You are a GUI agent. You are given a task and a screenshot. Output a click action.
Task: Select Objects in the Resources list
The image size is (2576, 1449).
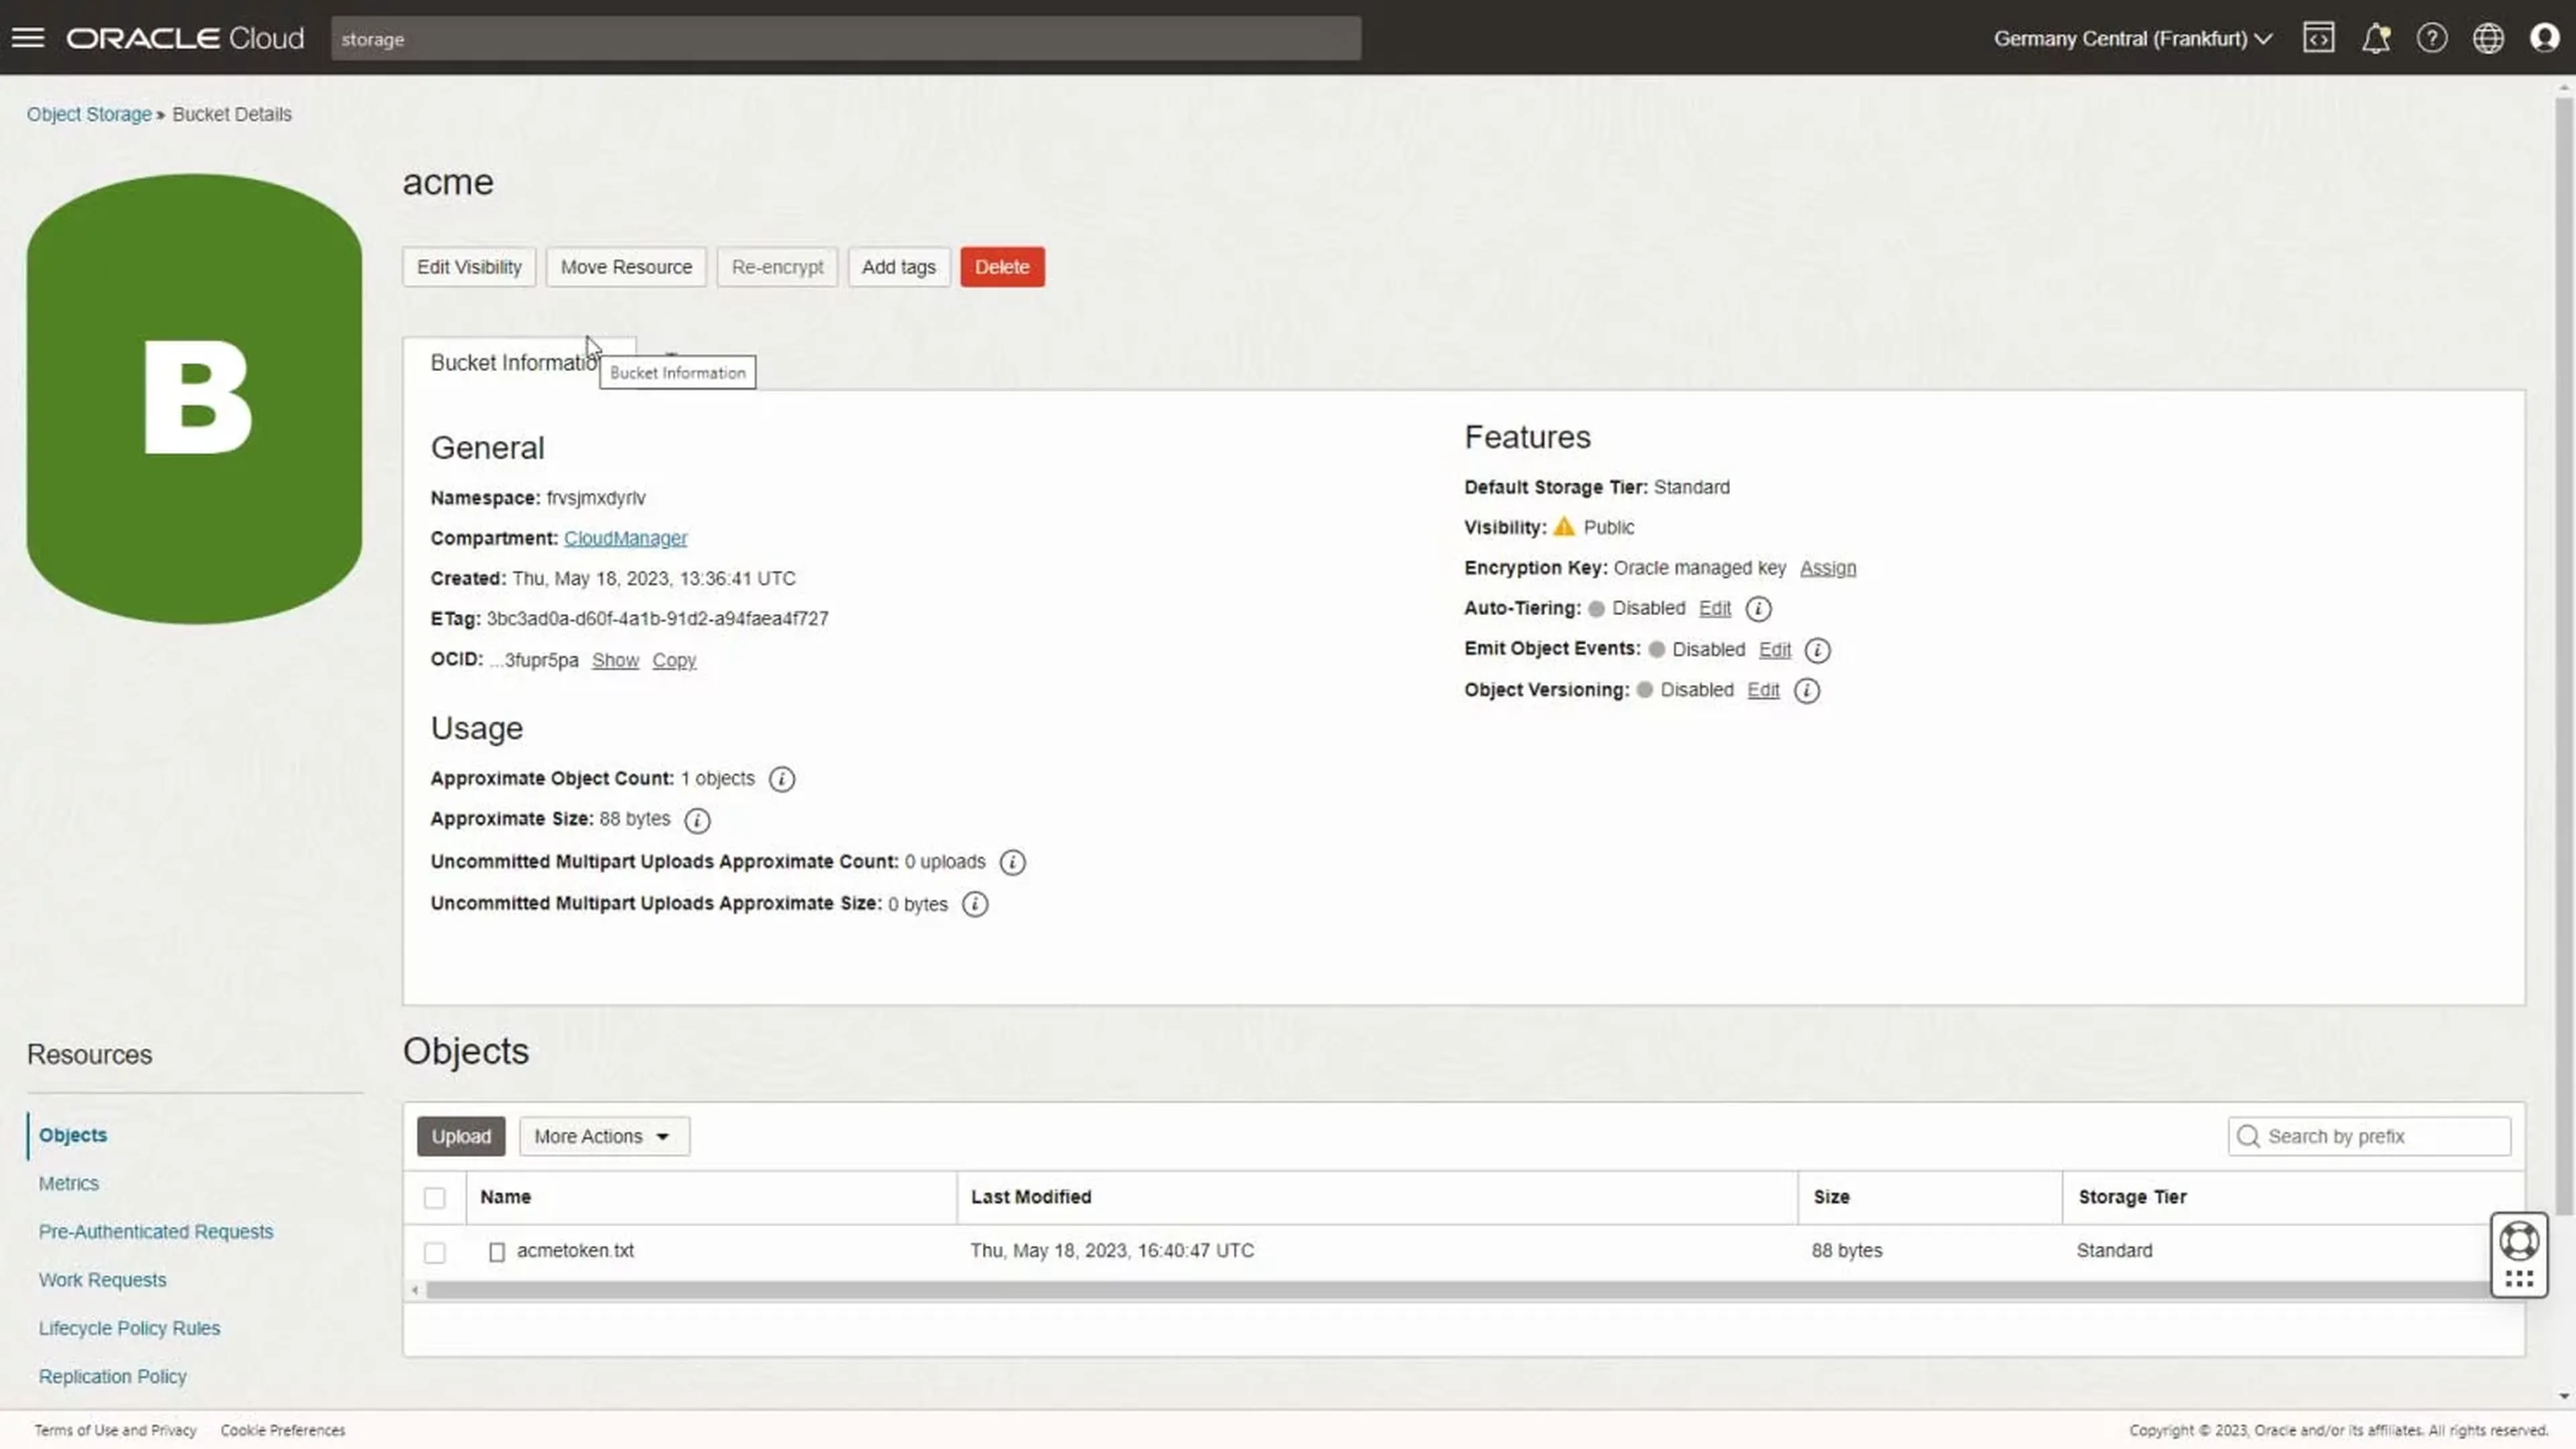point(73,1135)
